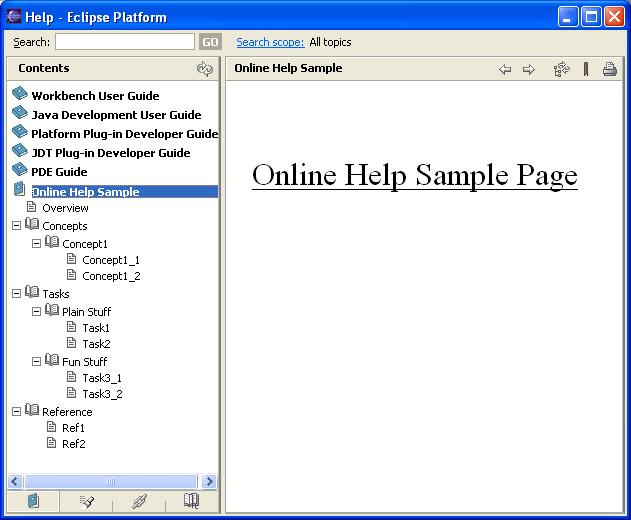Image resolution: width=631 pixels, height=520 pixels.
Task: Click Platform Plug-in Developer Guide book icon
Action: (x=19, y=131)
